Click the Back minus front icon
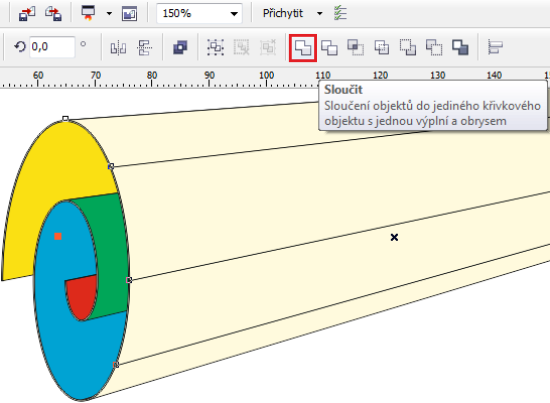The height and width of the screenshot is (403, 550). pos(434,47)
